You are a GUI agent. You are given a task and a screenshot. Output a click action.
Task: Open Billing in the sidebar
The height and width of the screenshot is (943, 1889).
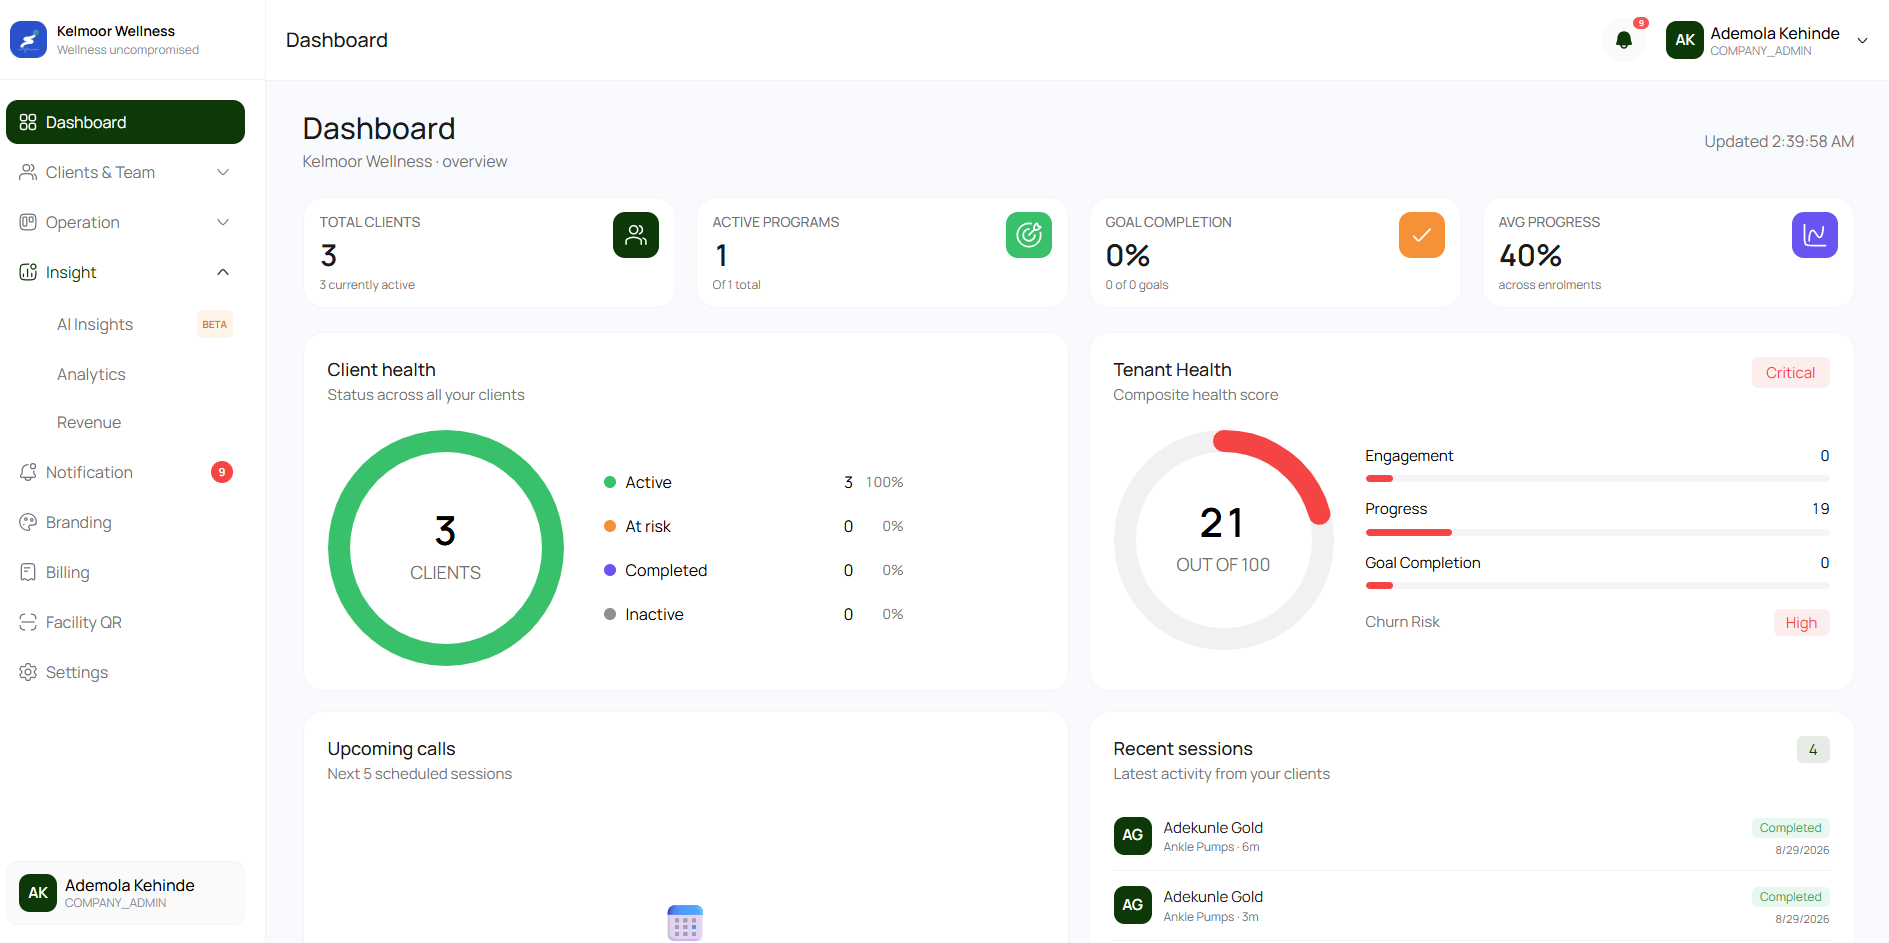125,572
